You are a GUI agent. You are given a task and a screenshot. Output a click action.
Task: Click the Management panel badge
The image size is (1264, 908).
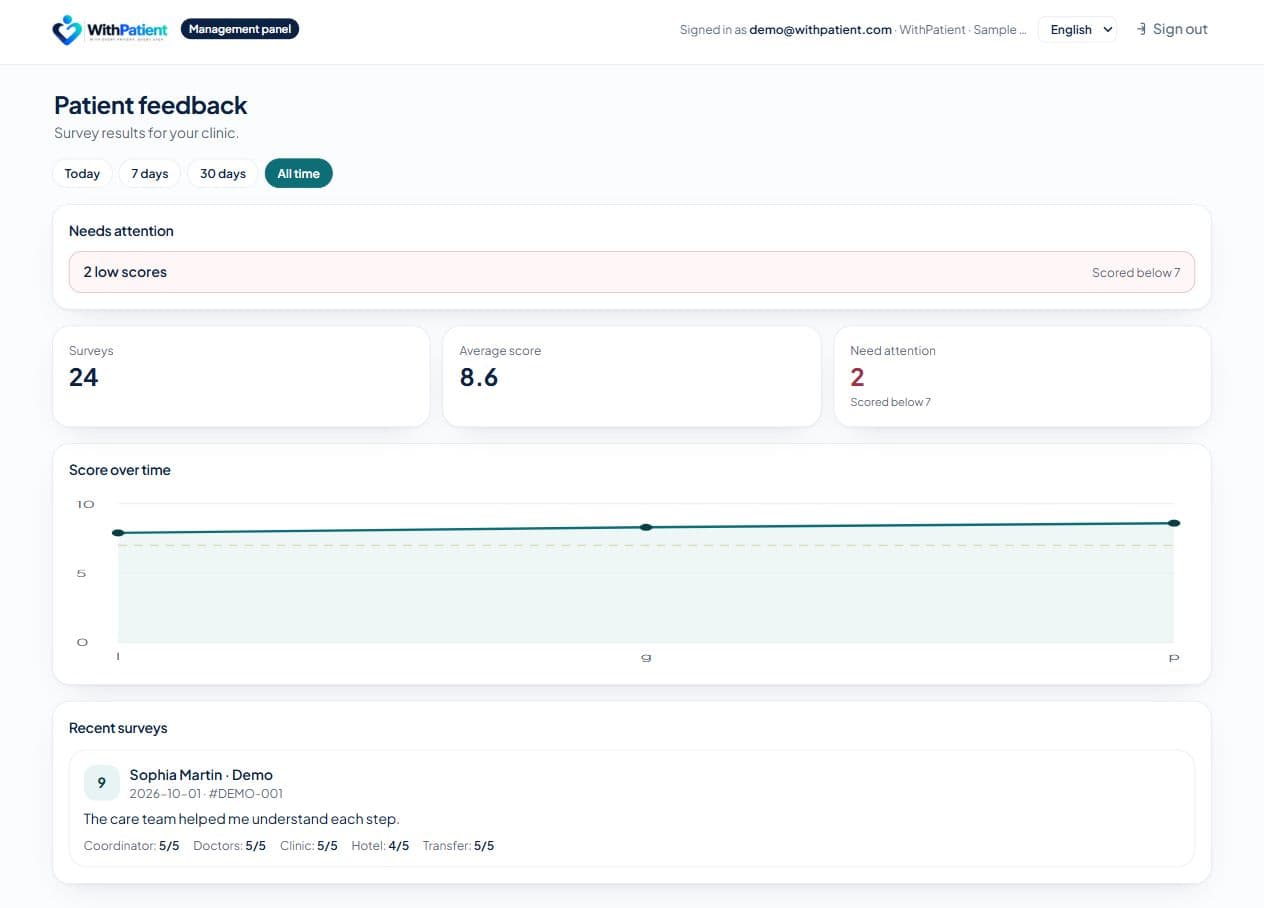[x=240, y=29]
